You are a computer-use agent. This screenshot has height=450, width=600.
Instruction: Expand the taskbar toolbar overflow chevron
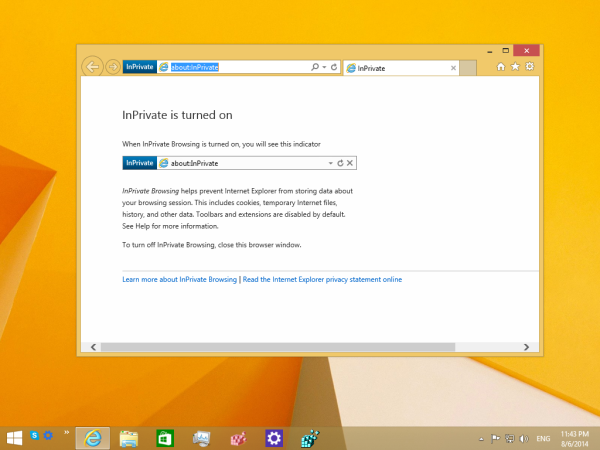(x=67, y=432)
